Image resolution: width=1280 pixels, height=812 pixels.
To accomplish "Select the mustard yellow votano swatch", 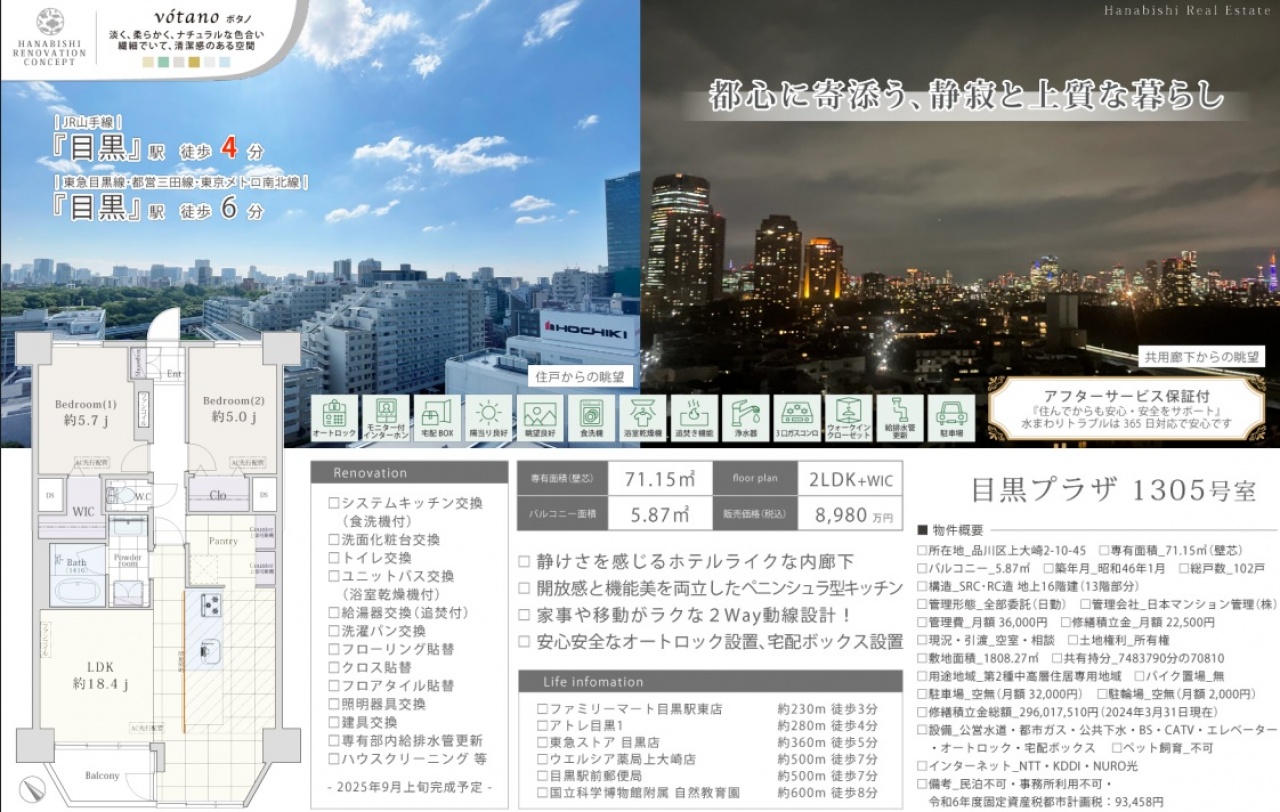I will [194, 62].
